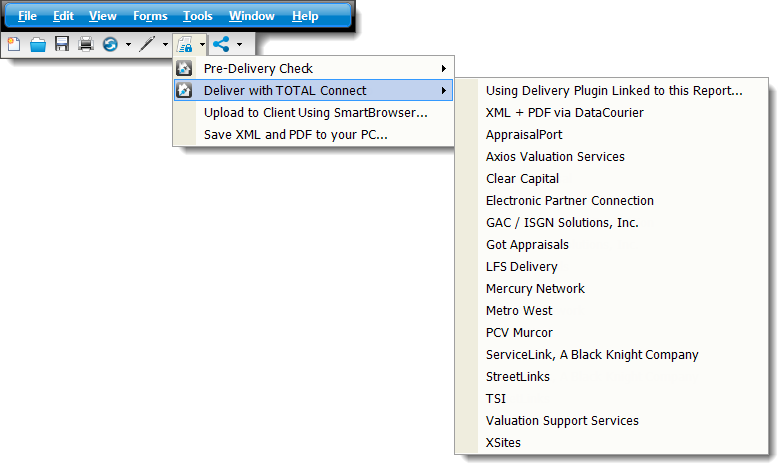Select Upload to Client Using SmartBrowser
Screen dimensions: 778x464
(315, 113)
